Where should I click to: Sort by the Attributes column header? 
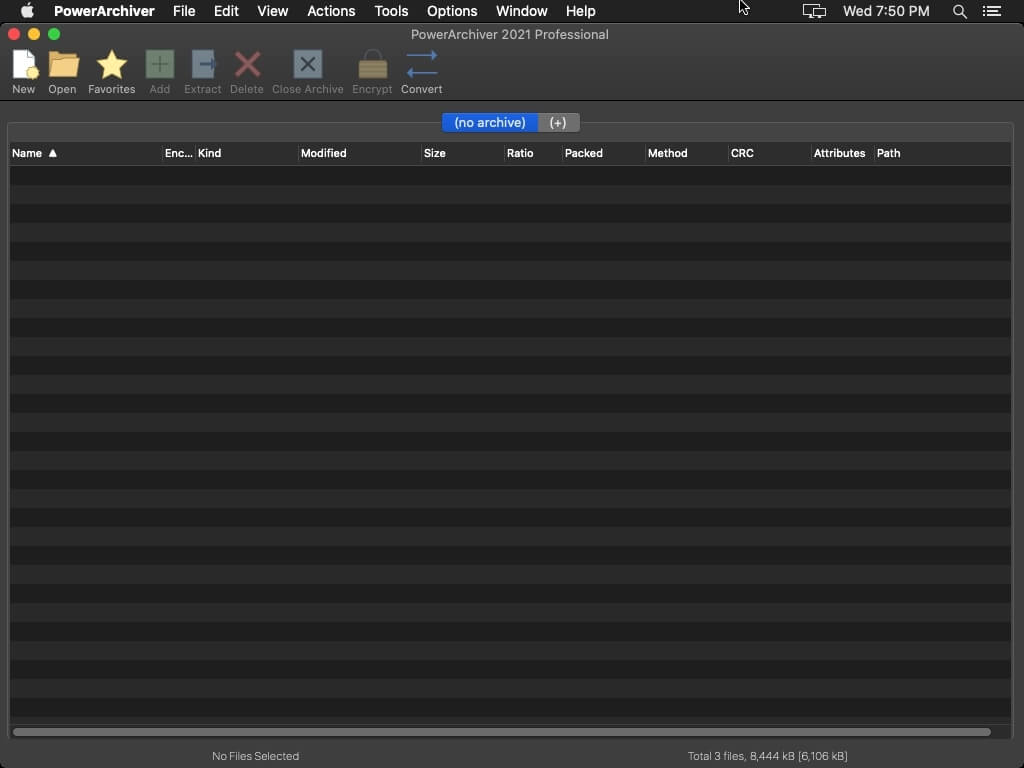(x=842, y=153)
